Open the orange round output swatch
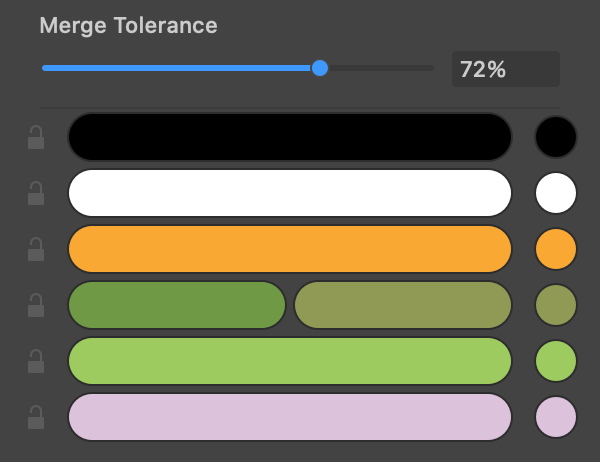This screenshot has width=600, height=462. coord(556,249)
